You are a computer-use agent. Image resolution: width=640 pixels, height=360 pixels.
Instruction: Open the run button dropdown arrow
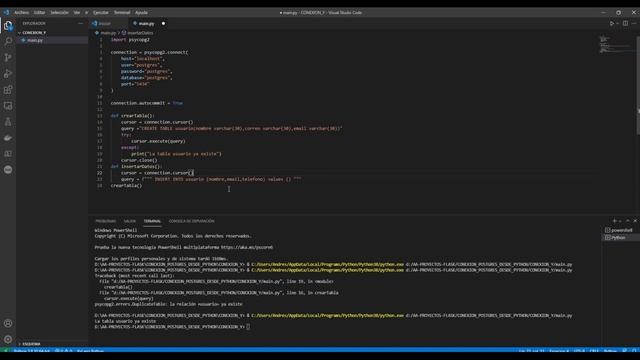click(x=618, y=24)
